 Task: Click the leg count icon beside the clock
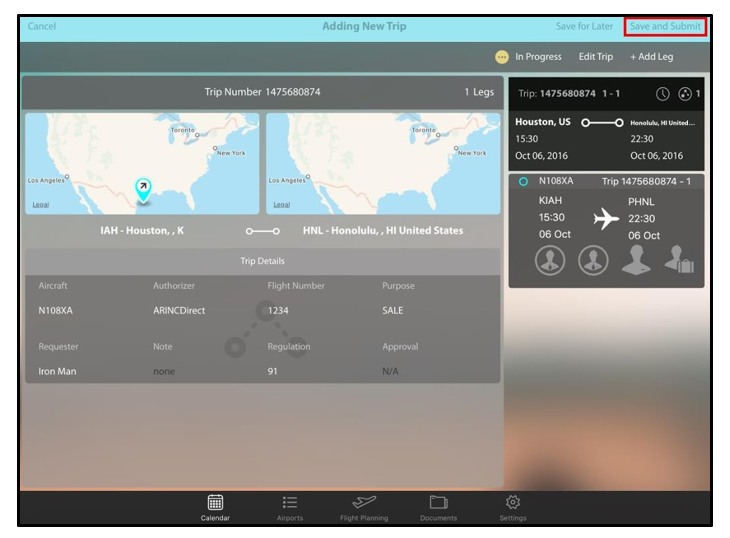click(x=685, y=94)
